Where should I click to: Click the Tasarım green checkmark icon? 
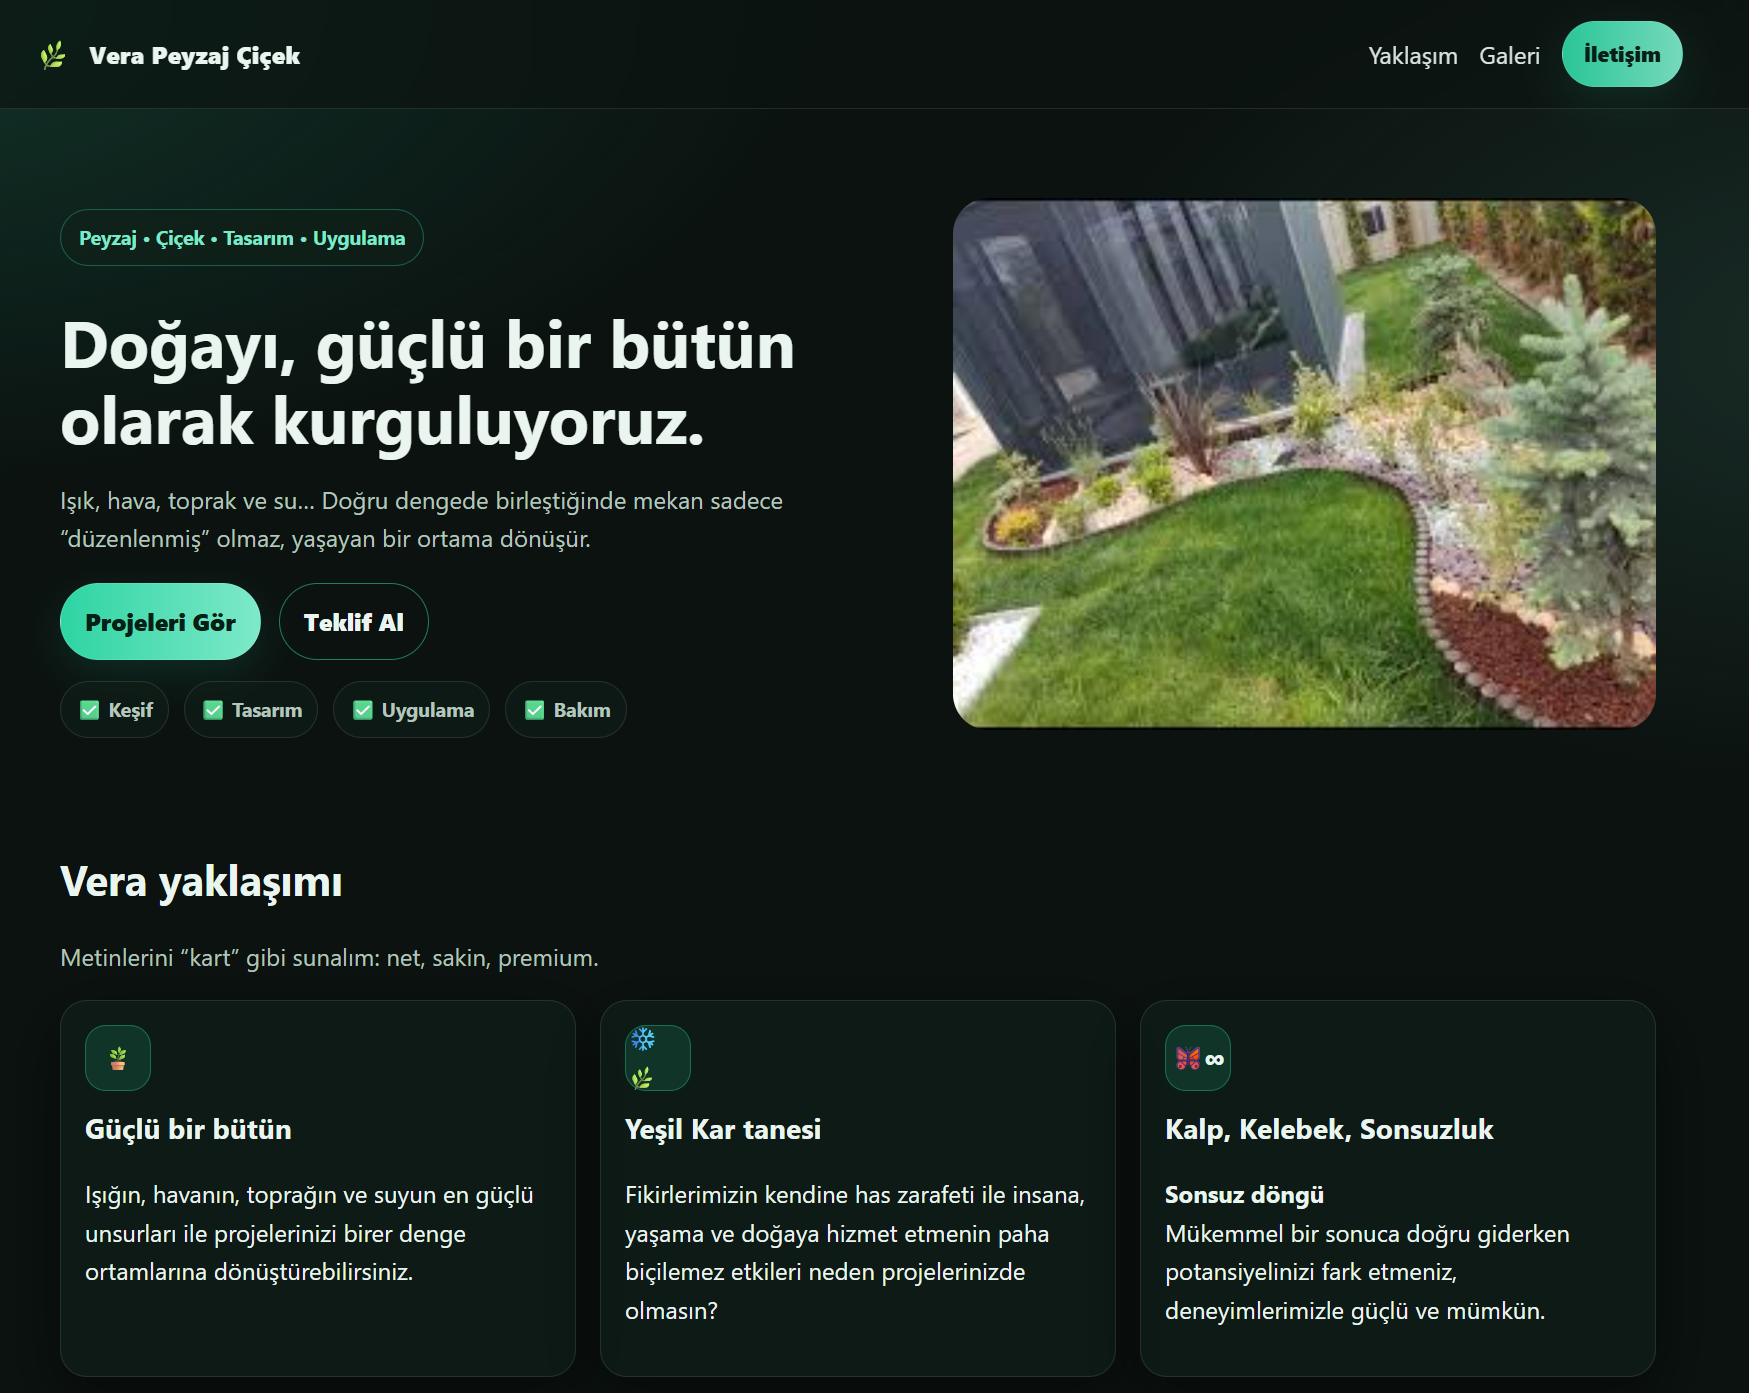213,710
